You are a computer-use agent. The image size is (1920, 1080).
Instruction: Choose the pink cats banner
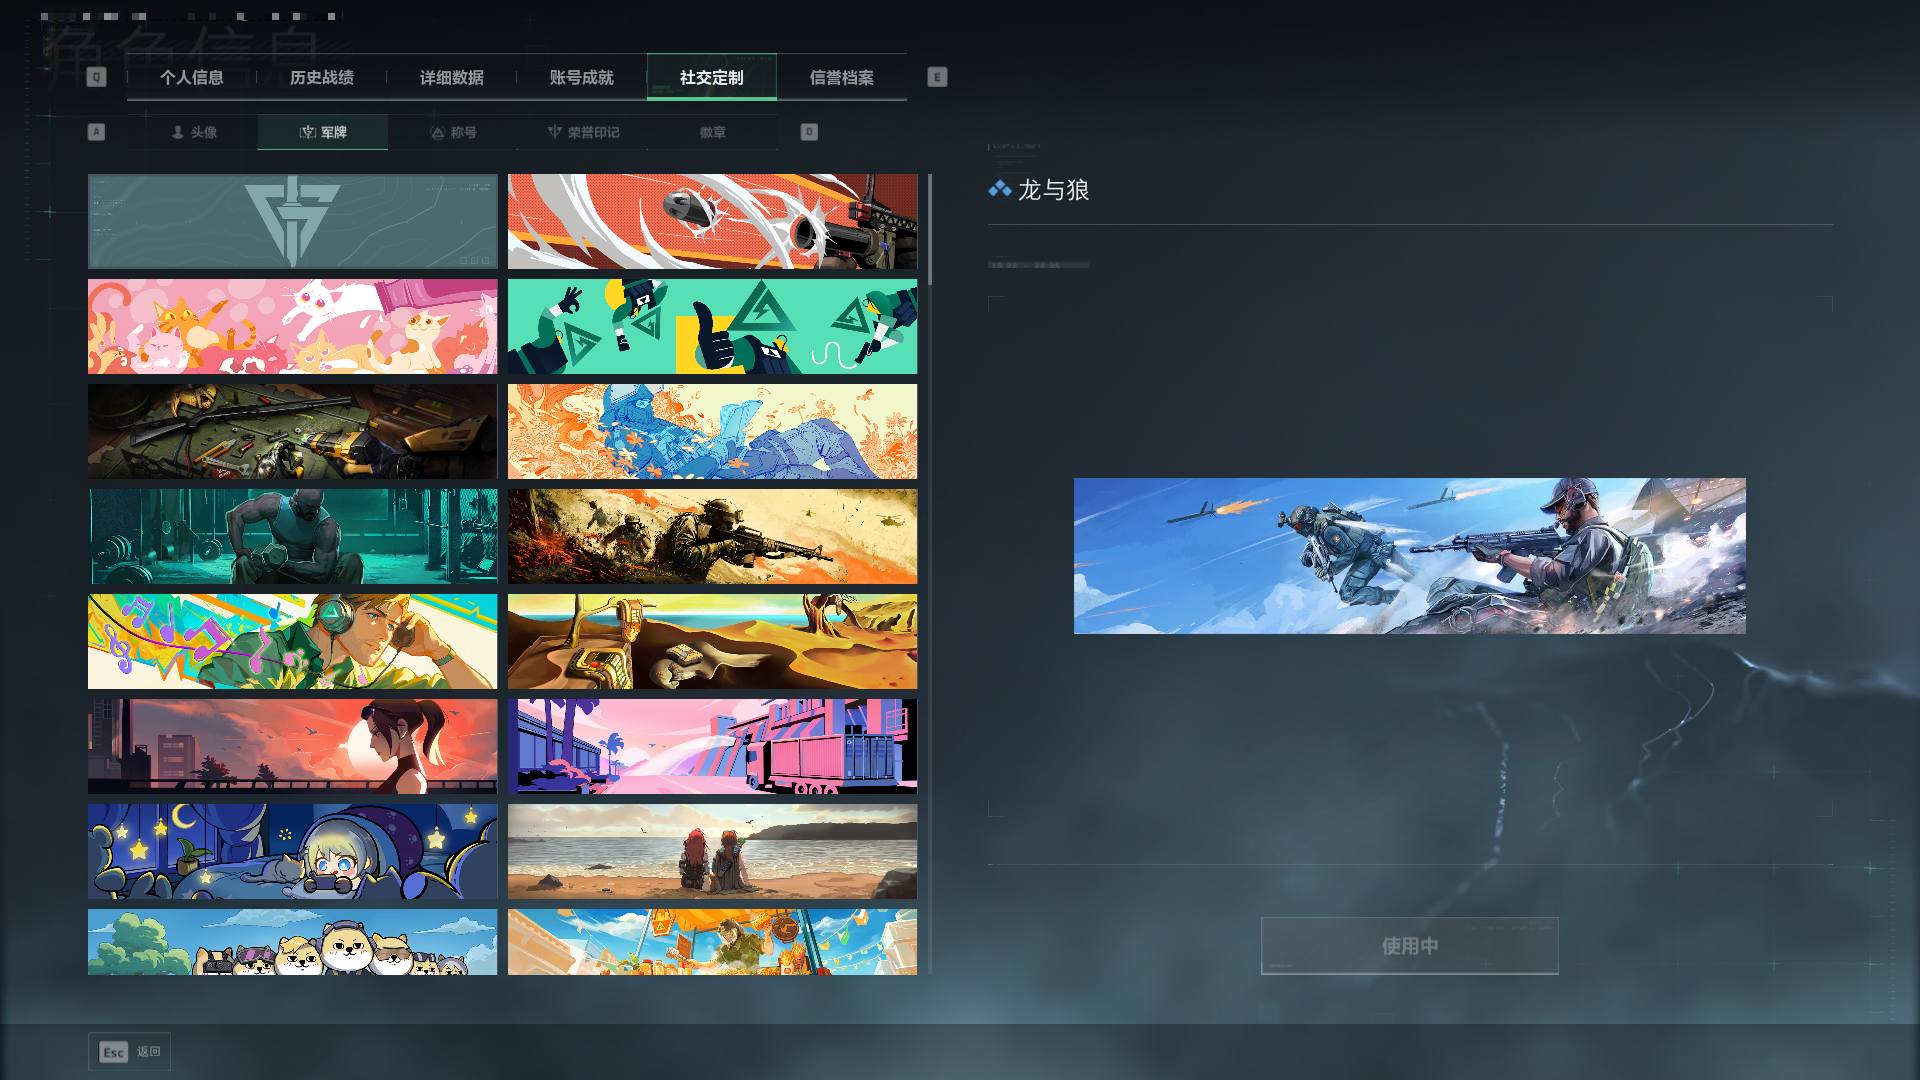point(292,327)
